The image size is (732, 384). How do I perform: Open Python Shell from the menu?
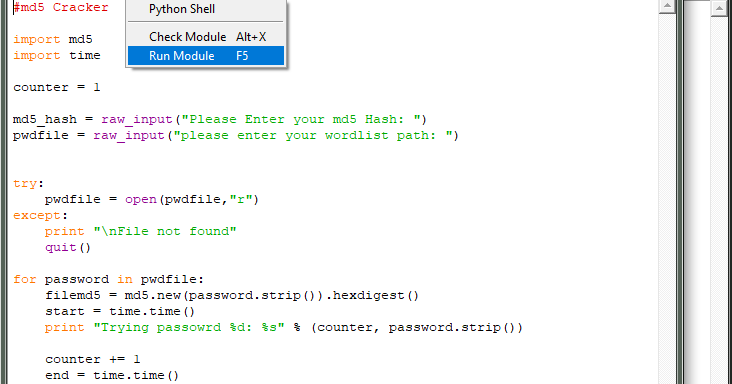(205, 9)
